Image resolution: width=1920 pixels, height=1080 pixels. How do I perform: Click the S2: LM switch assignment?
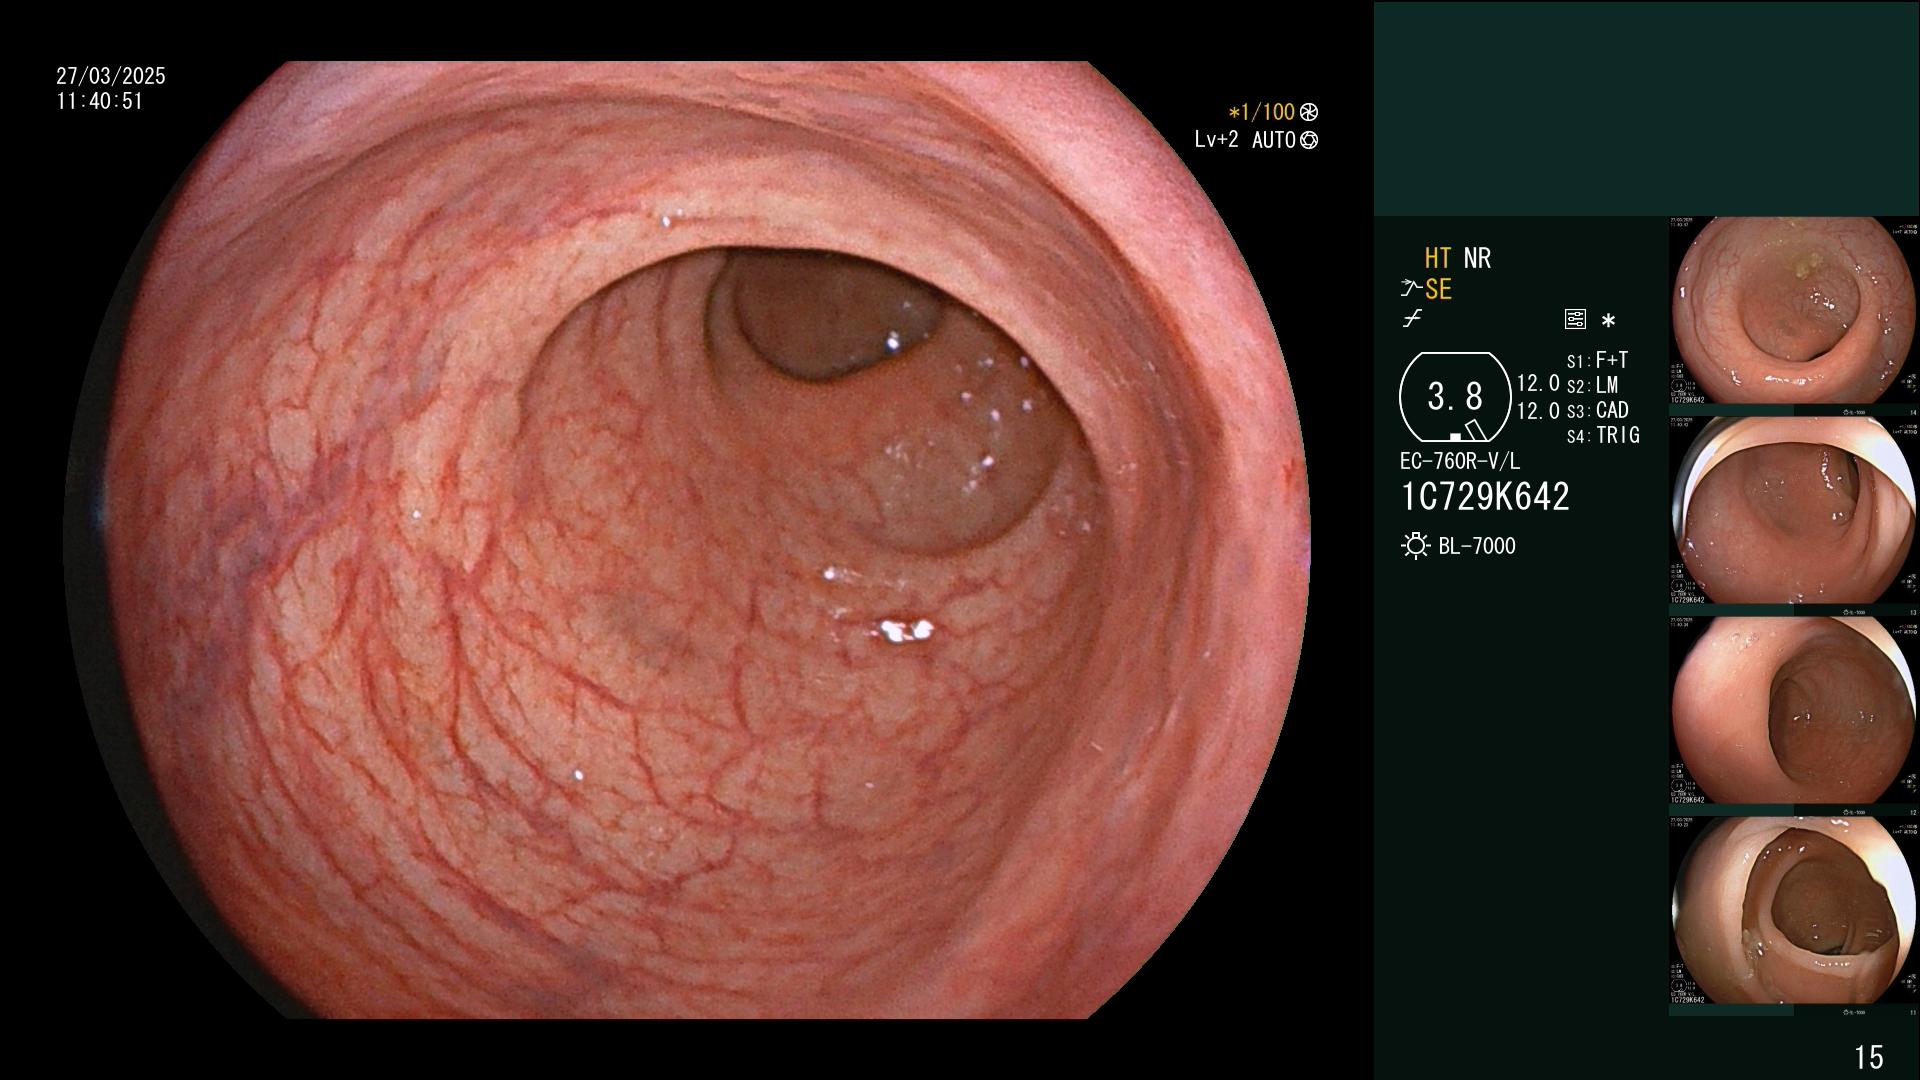tap(1592, 385)
